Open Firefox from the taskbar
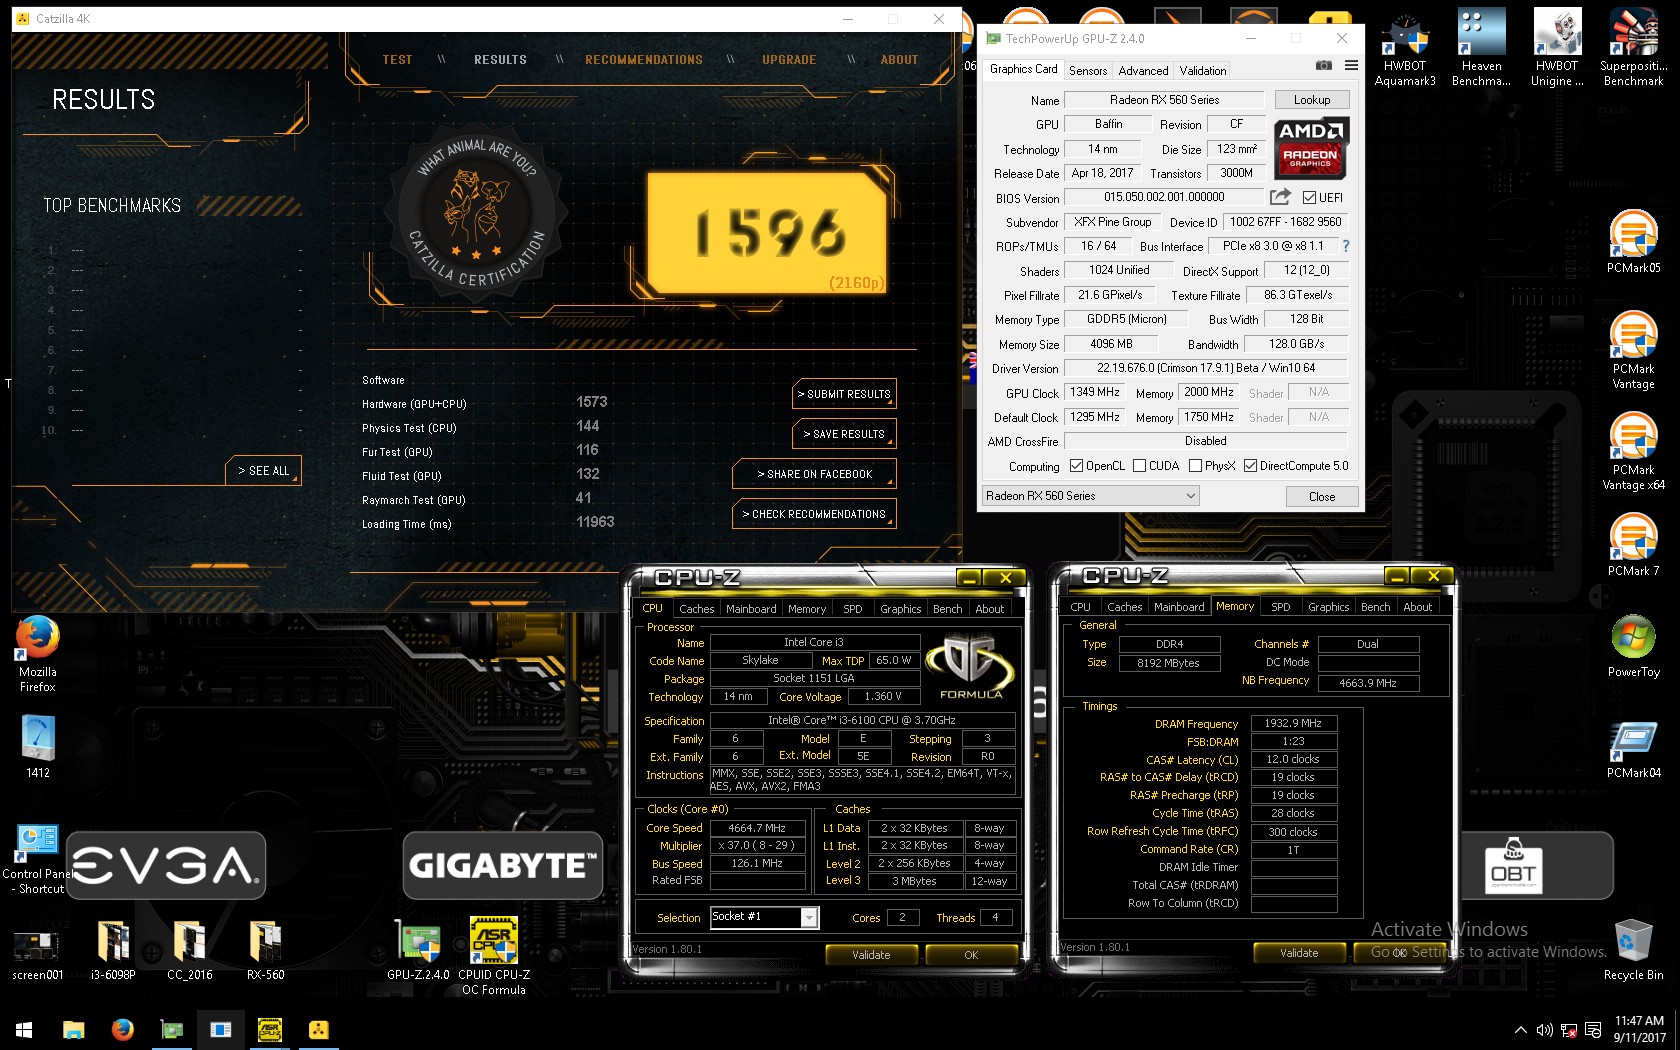 122,1029
